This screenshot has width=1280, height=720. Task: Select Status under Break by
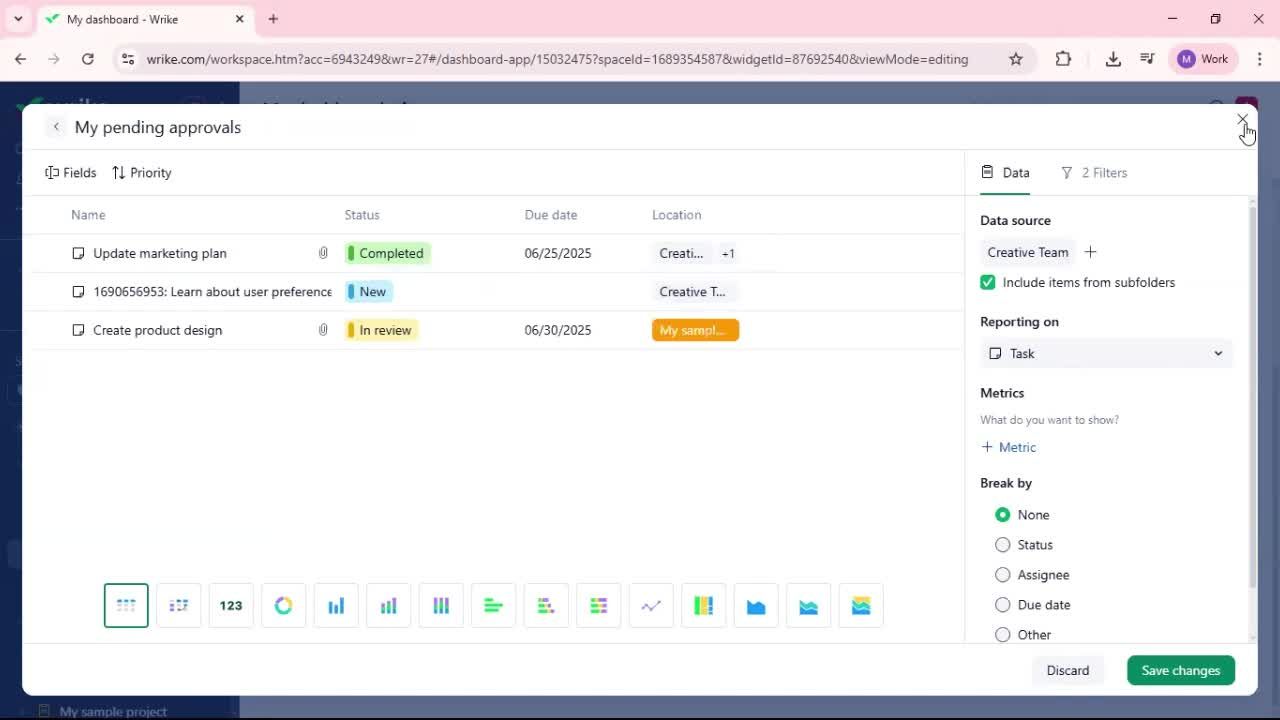(1003, 545)
